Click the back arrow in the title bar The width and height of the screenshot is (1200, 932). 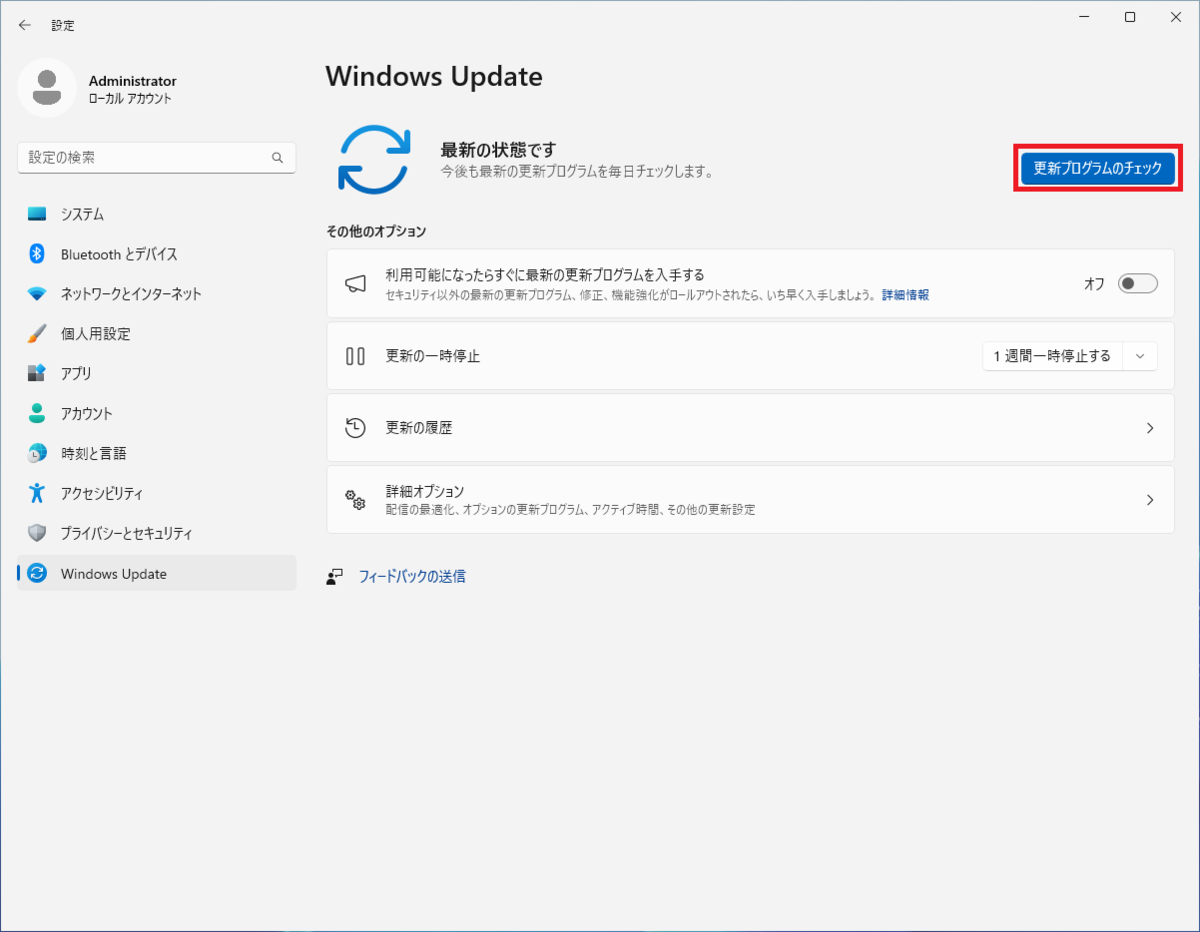tap(24, 25)
